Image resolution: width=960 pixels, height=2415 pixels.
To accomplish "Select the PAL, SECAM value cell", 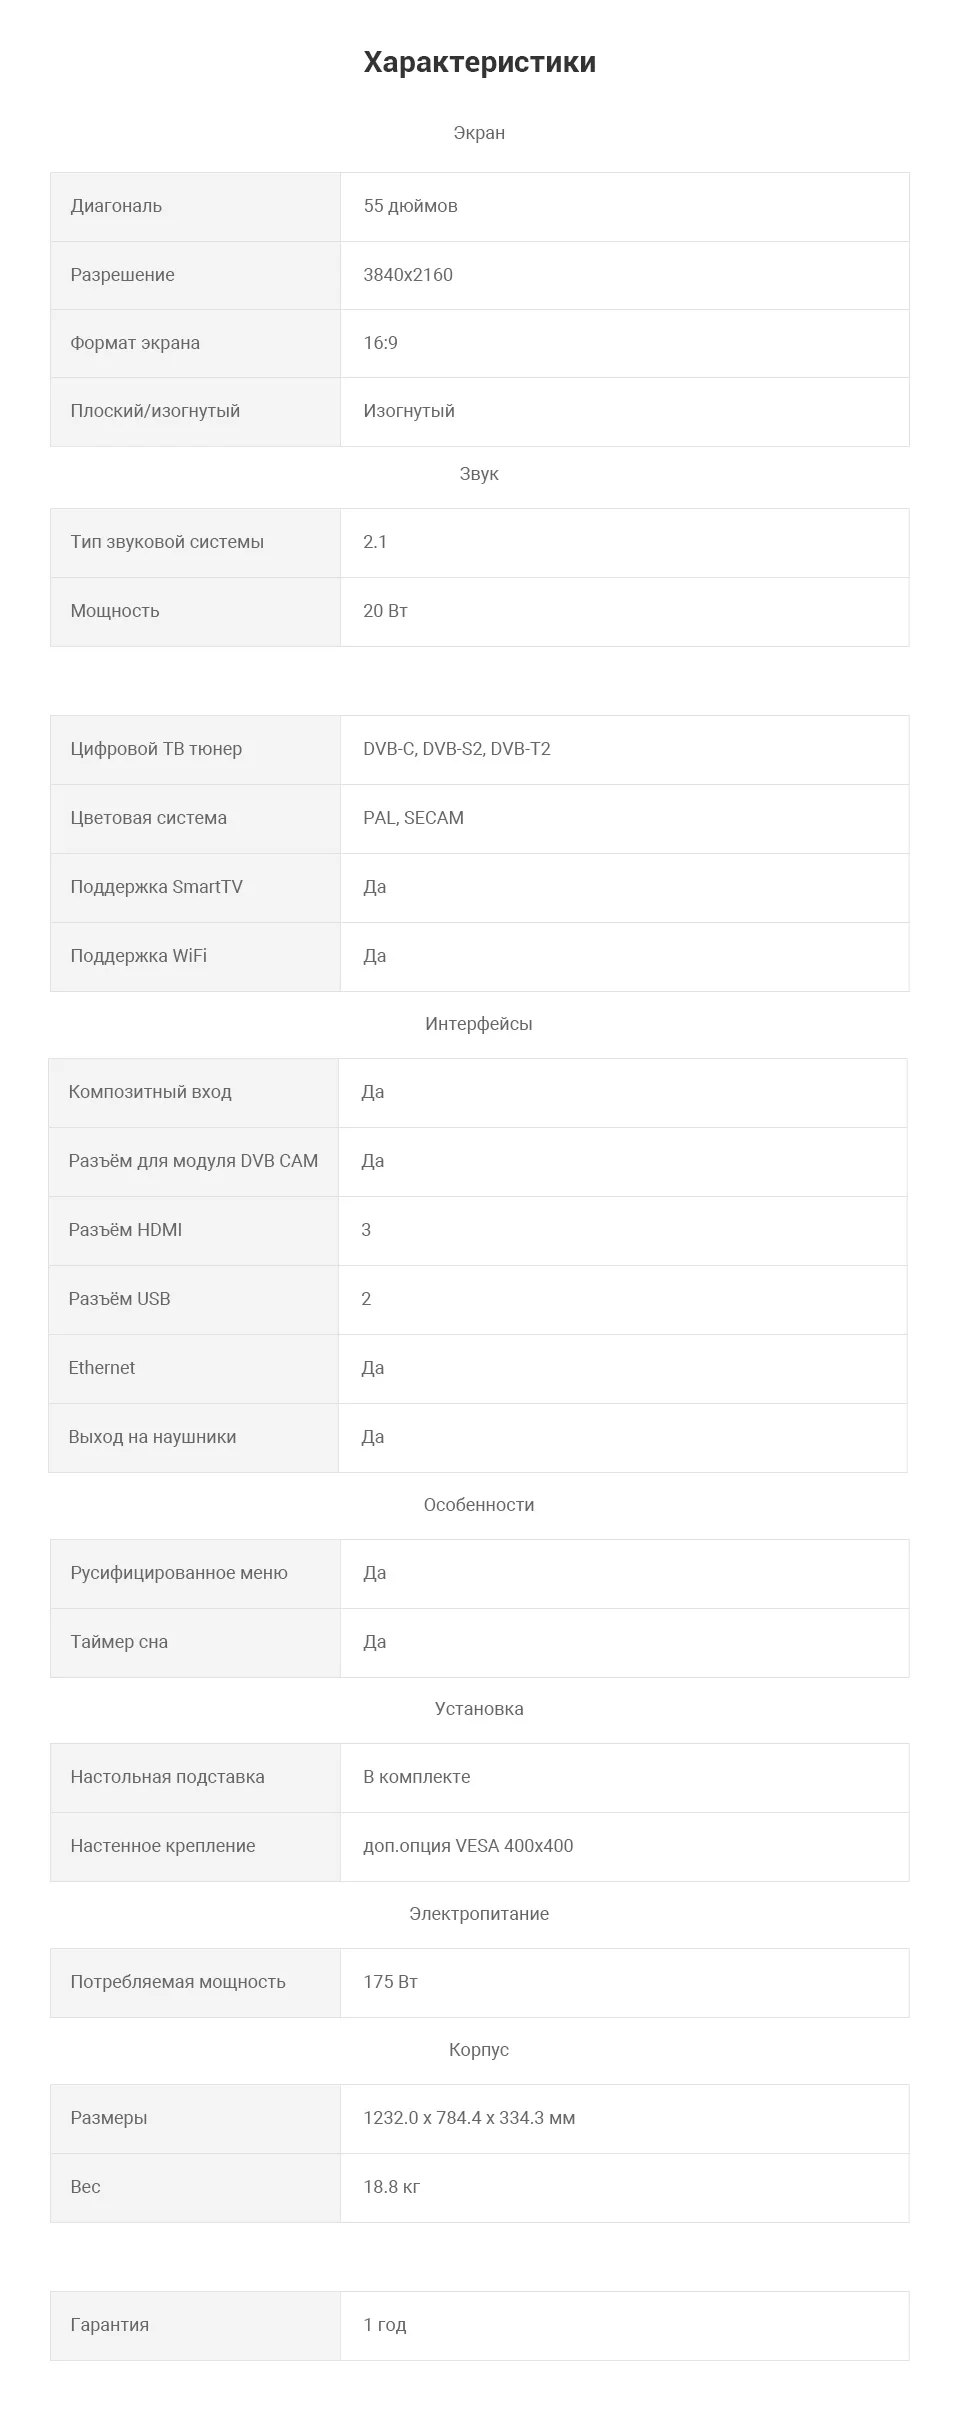I will 624,818.
